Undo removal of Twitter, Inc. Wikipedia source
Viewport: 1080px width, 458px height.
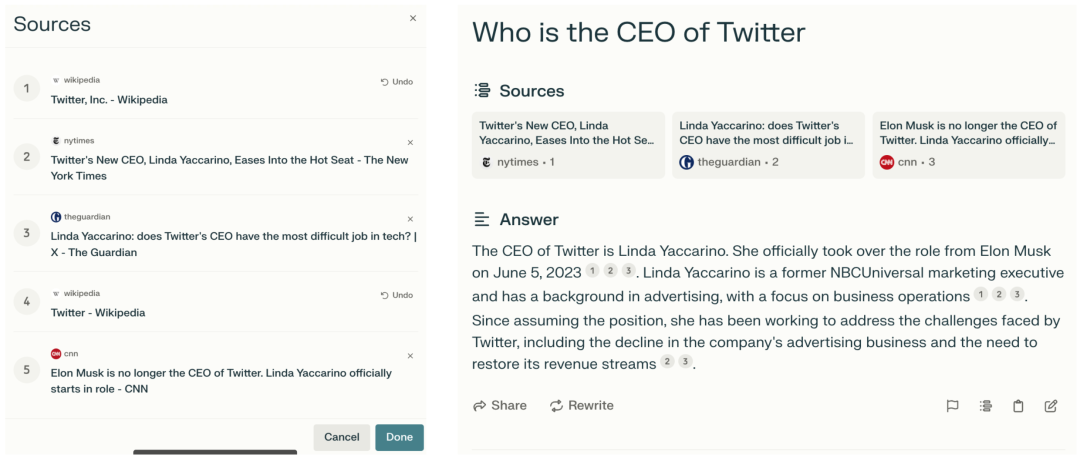[397, 82]
